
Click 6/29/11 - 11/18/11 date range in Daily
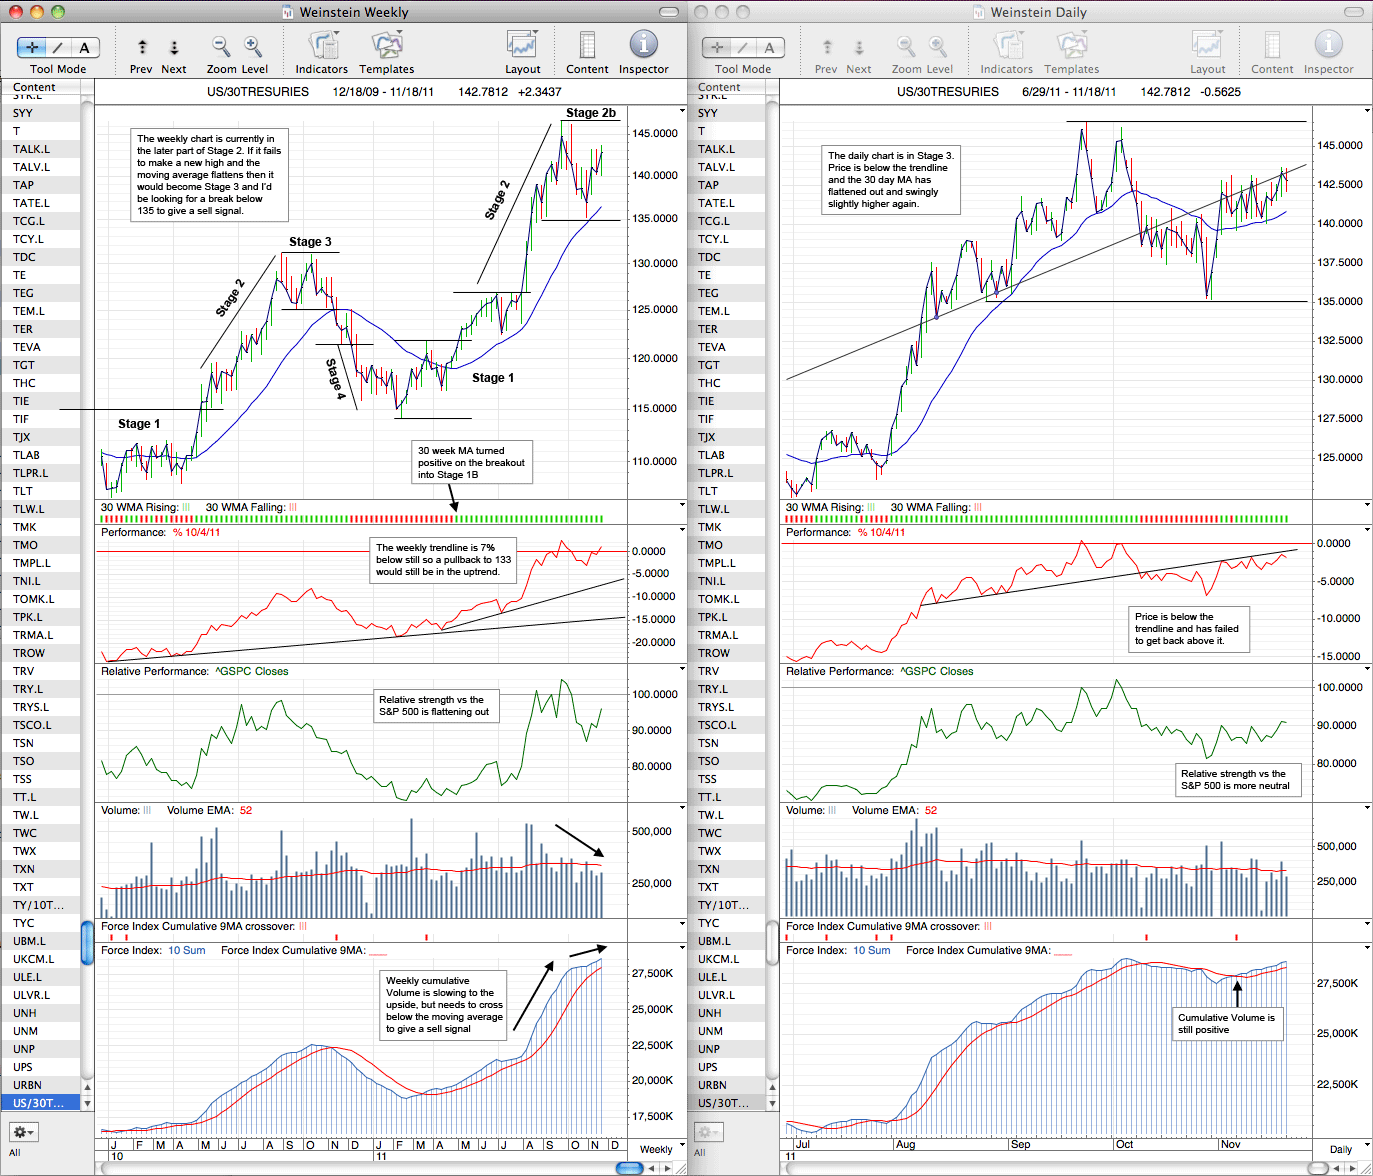[1069, 91]
